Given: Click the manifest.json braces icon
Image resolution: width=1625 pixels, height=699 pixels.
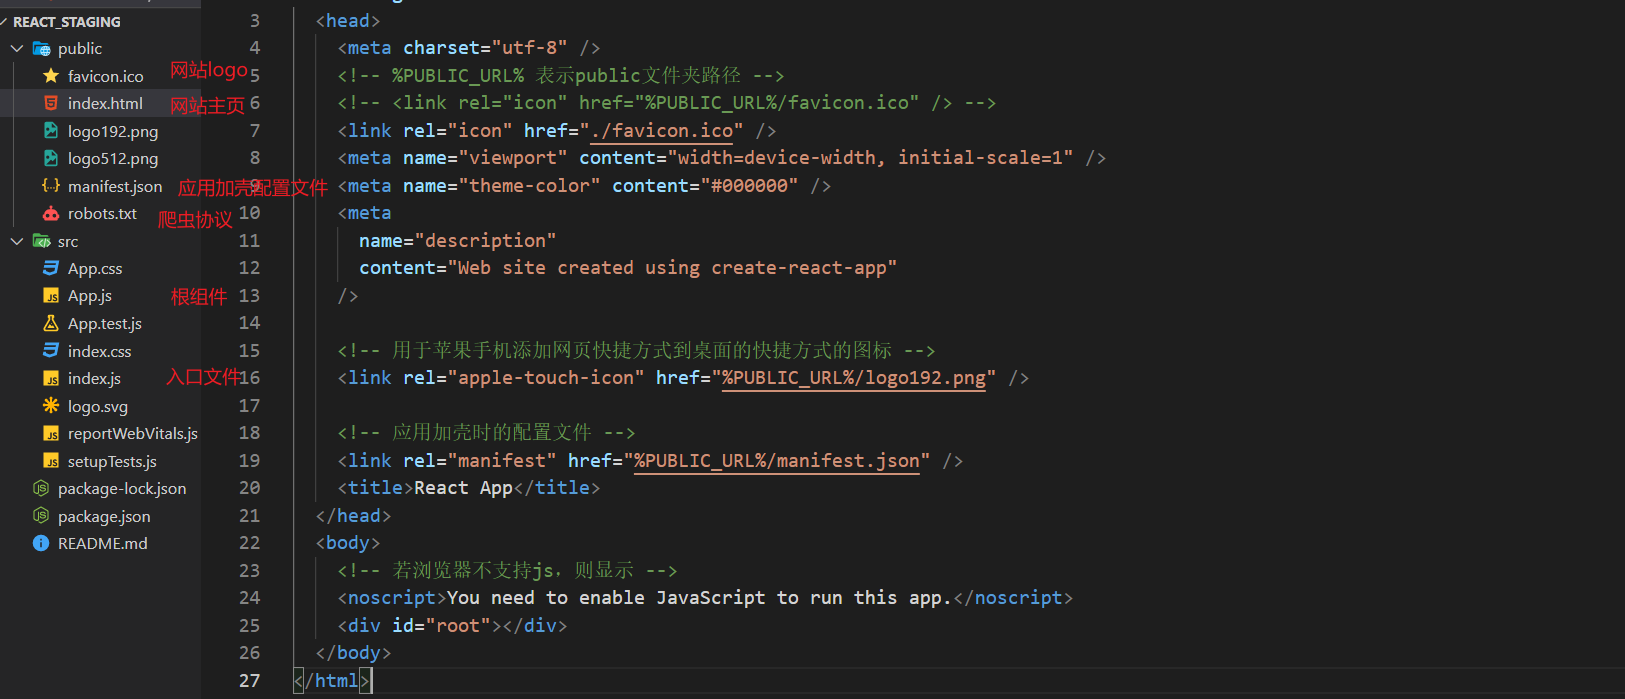Looking at the screenshot, I should 51,186.
